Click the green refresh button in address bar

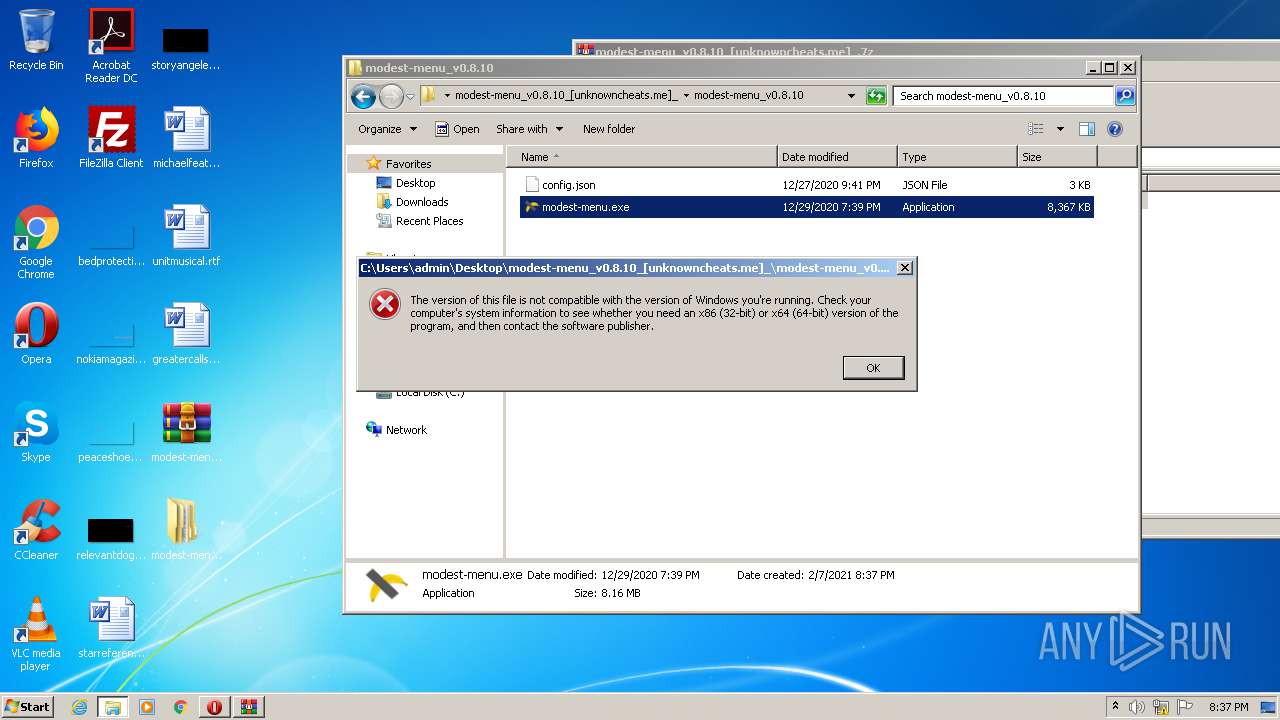click(876, 96)
